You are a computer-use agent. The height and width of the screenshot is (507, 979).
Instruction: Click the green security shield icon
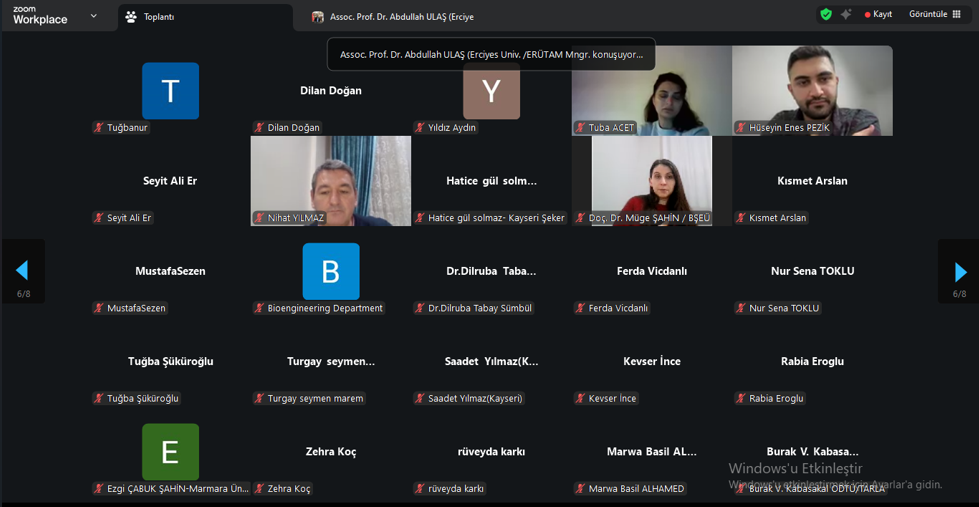coord(825,15)
